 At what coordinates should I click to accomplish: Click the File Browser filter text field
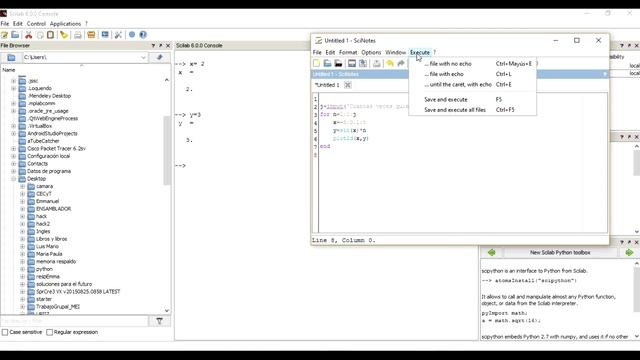coord(74,321)
